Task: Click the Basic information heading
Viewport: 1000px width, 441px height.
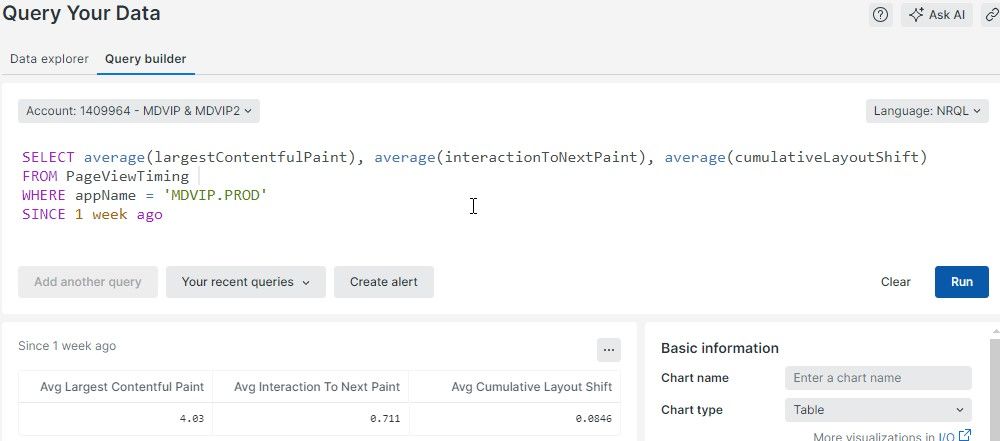Action: coord(719,348)
